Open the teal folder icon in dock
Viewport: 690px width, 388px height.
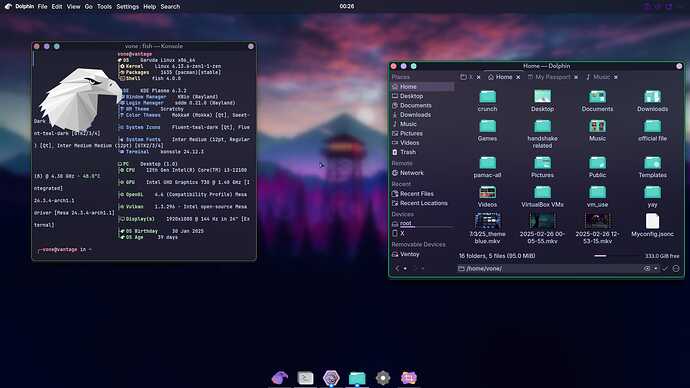357,377
